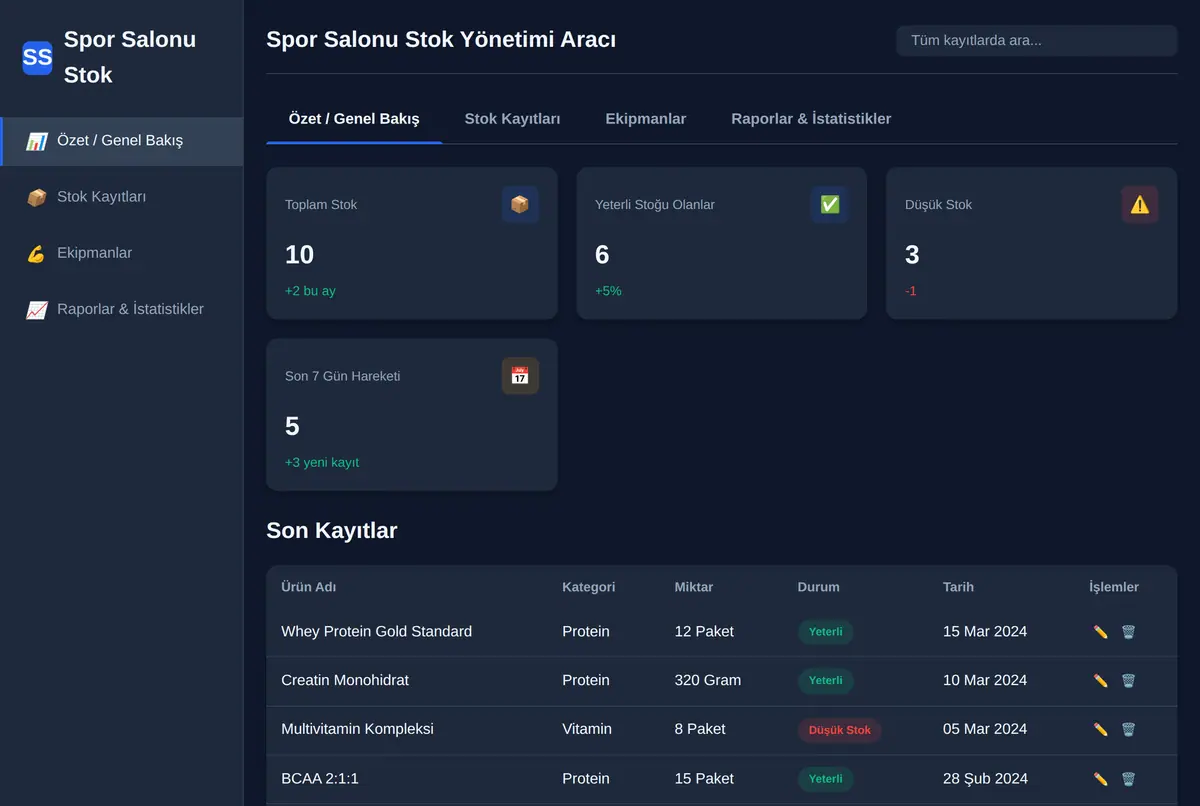Click the package icon on the Toplam Stok card

point(520,204)
